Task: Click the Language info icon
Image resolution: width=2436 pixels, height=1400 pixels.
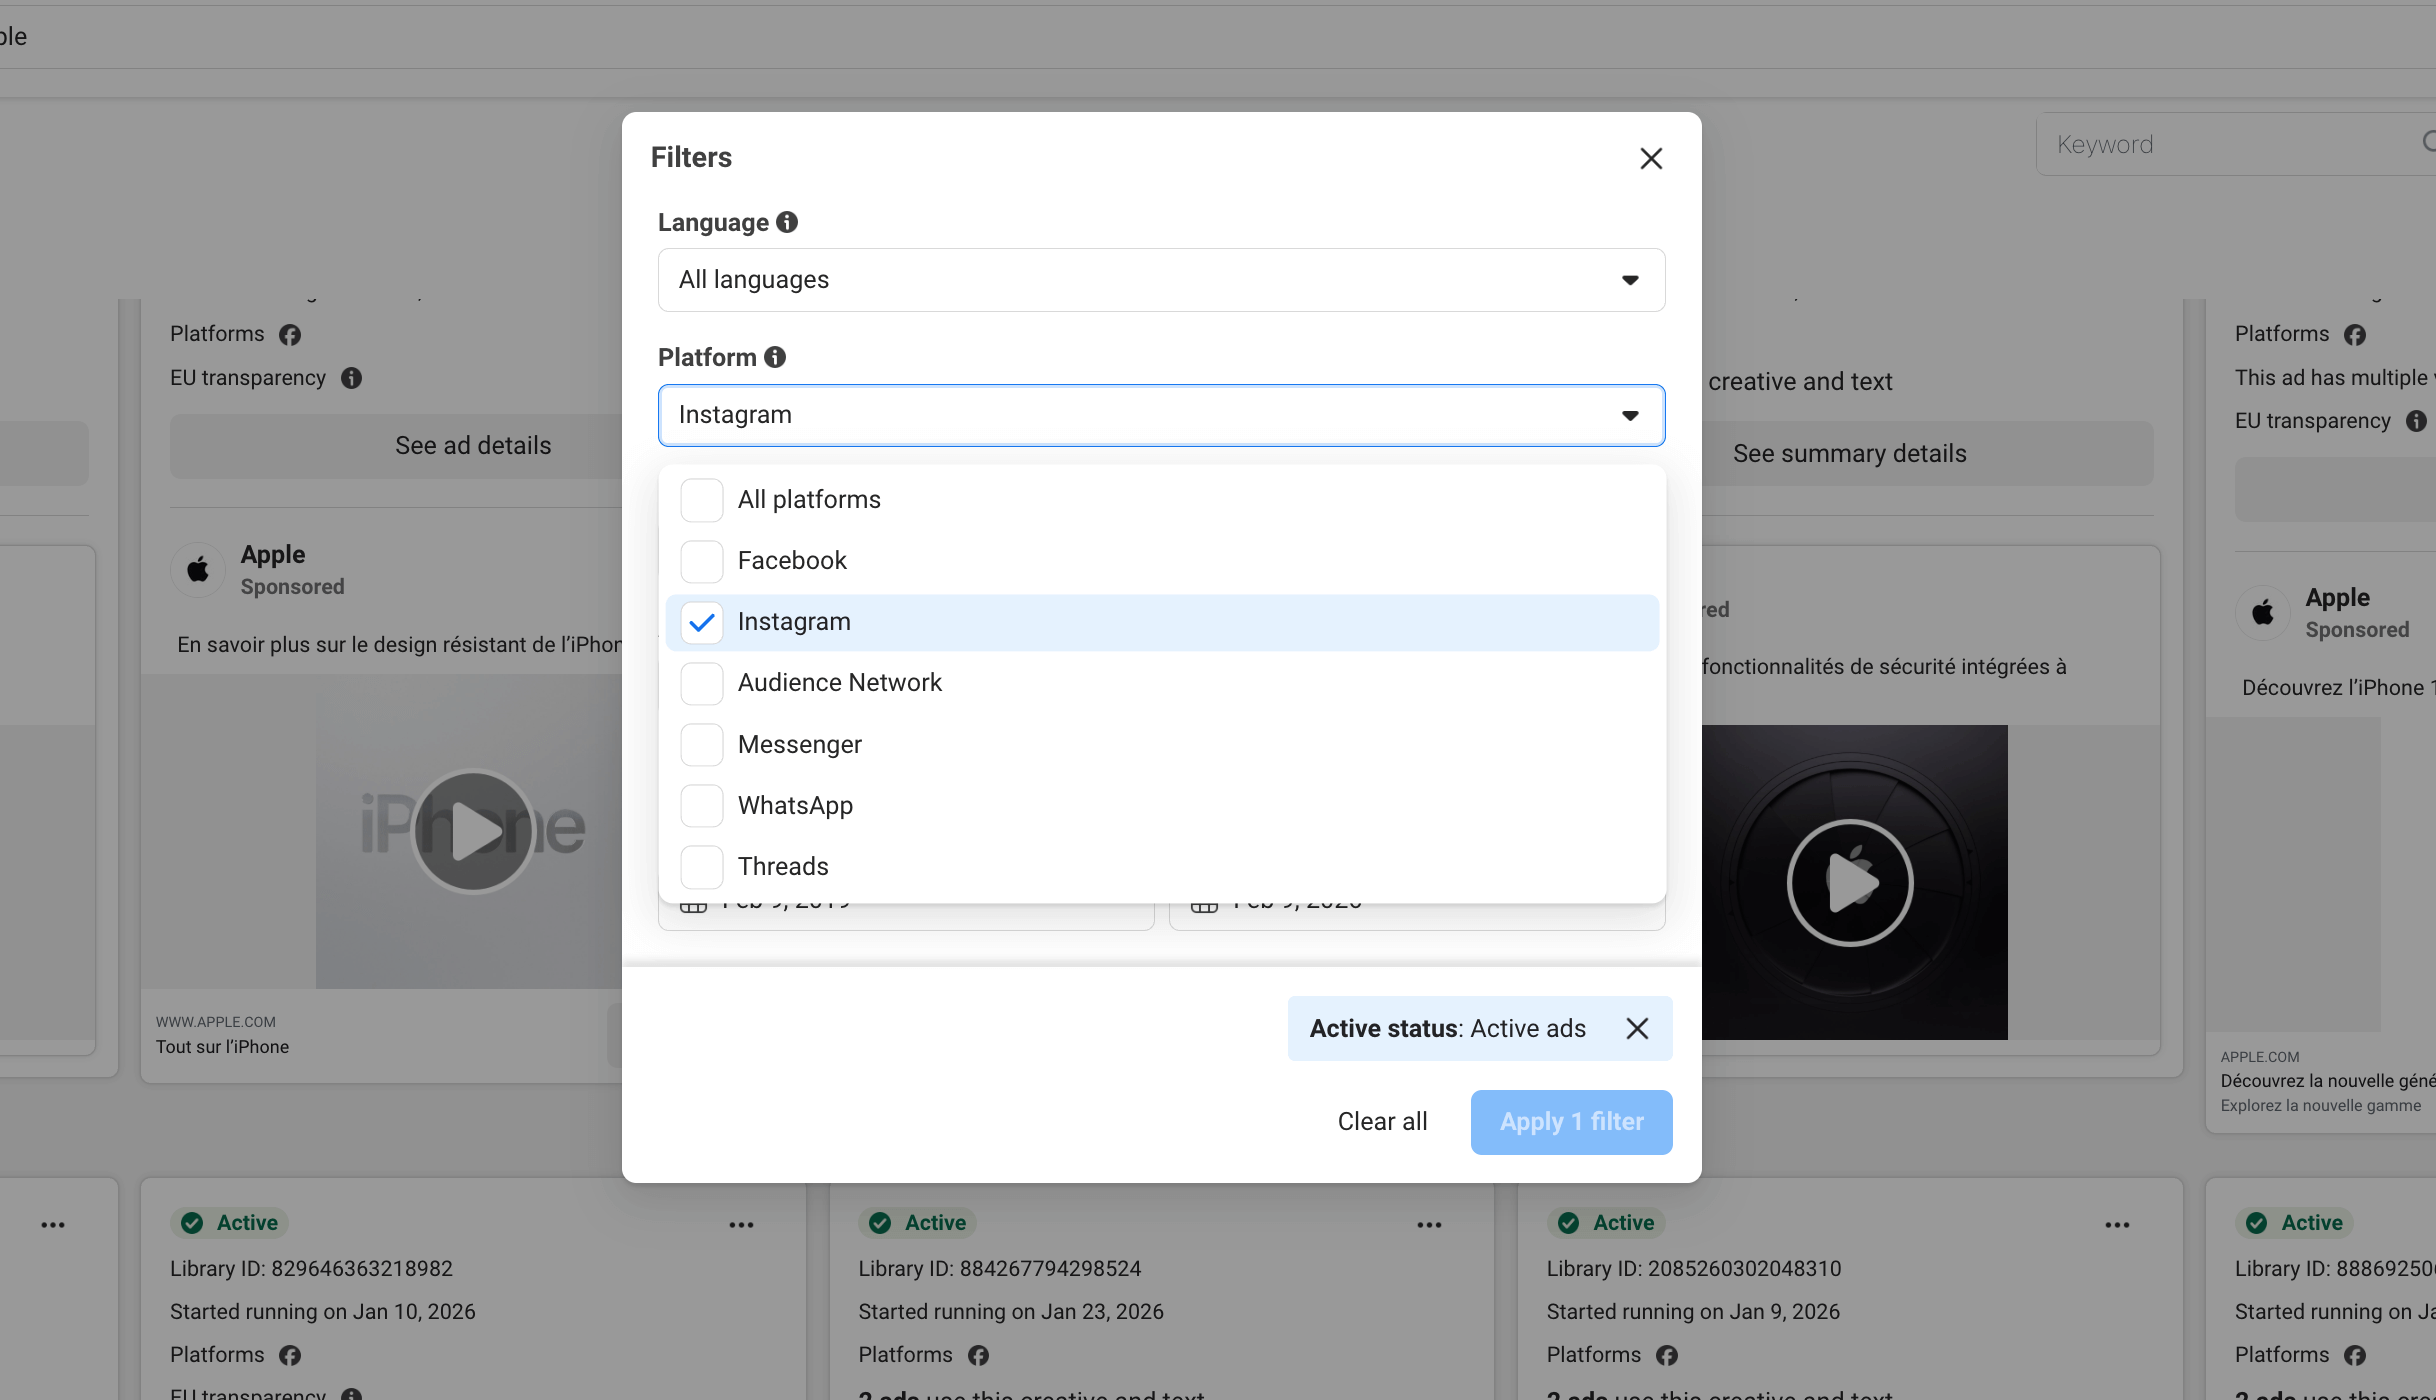Action: pos(787,222)
